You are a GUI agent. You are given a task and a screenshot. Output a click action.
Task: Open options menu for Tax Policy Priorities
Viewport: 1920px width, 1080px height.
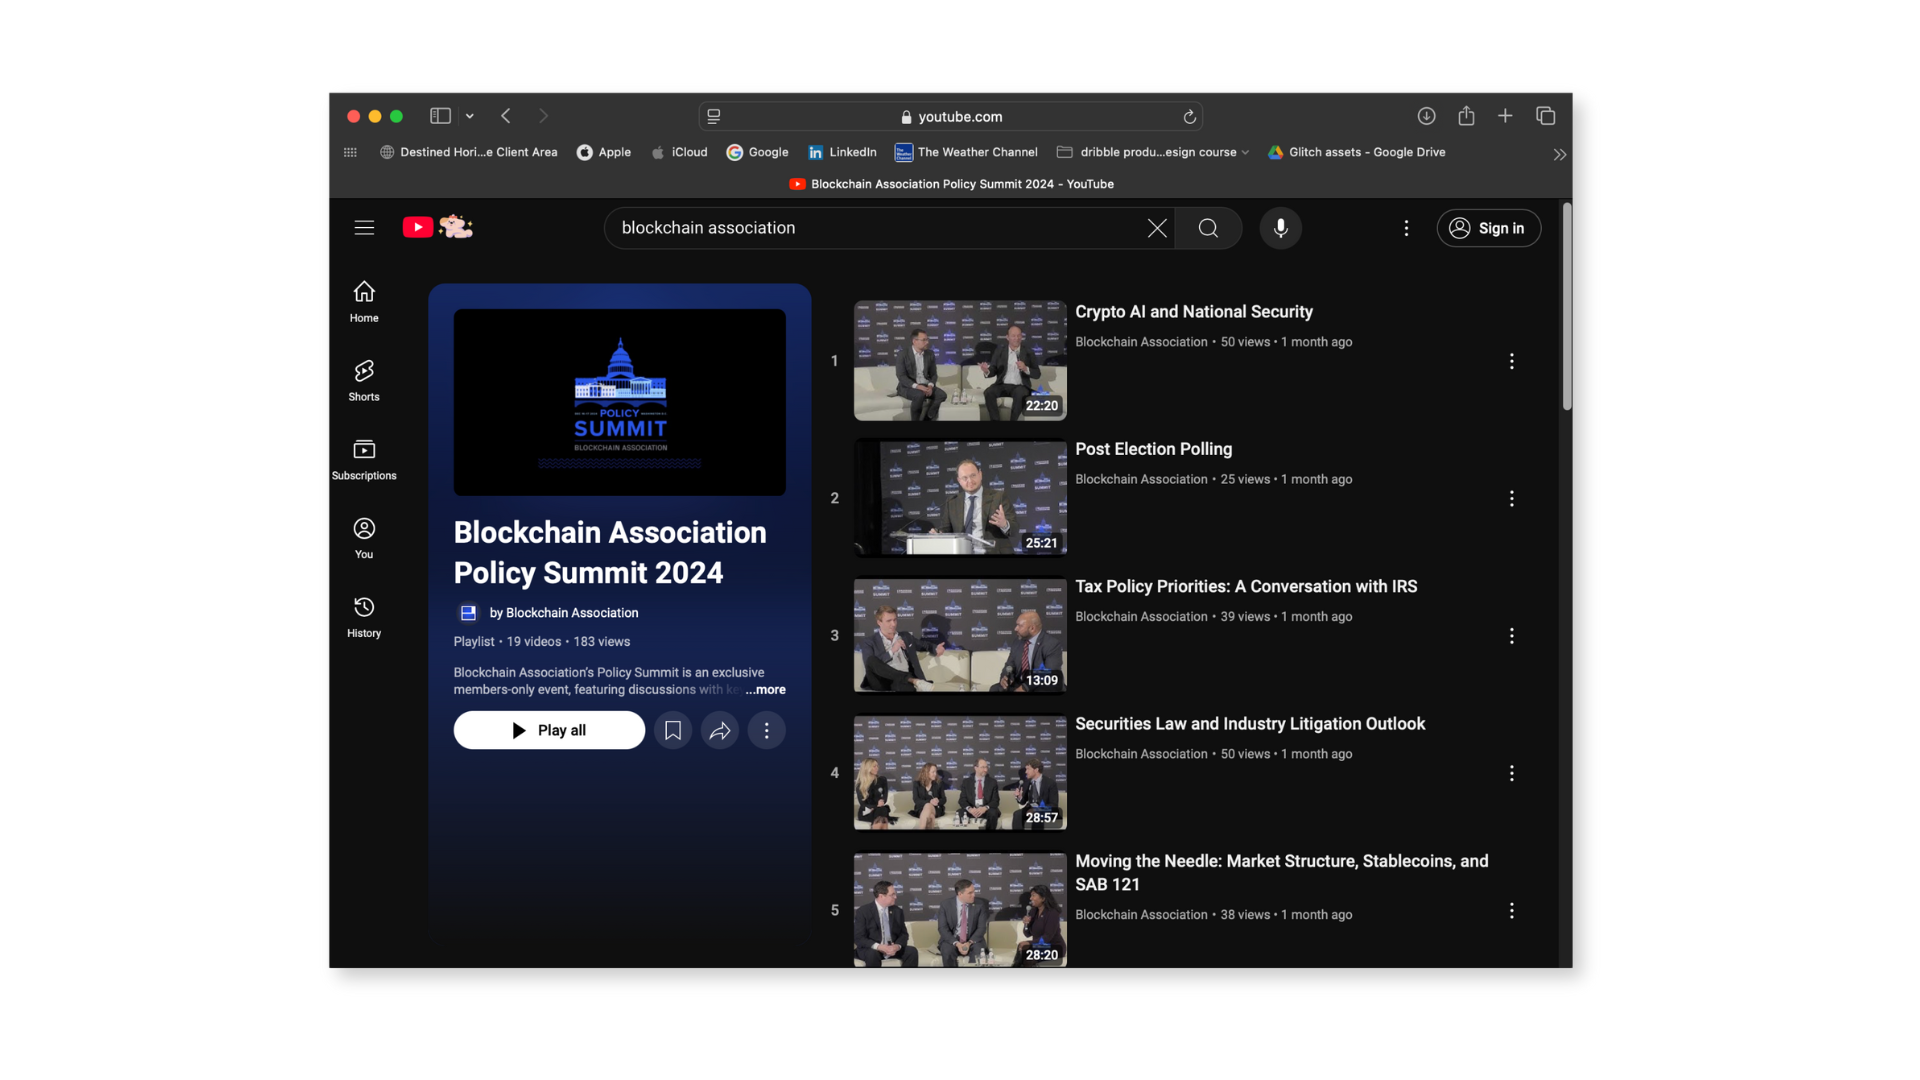[1512, 636]
